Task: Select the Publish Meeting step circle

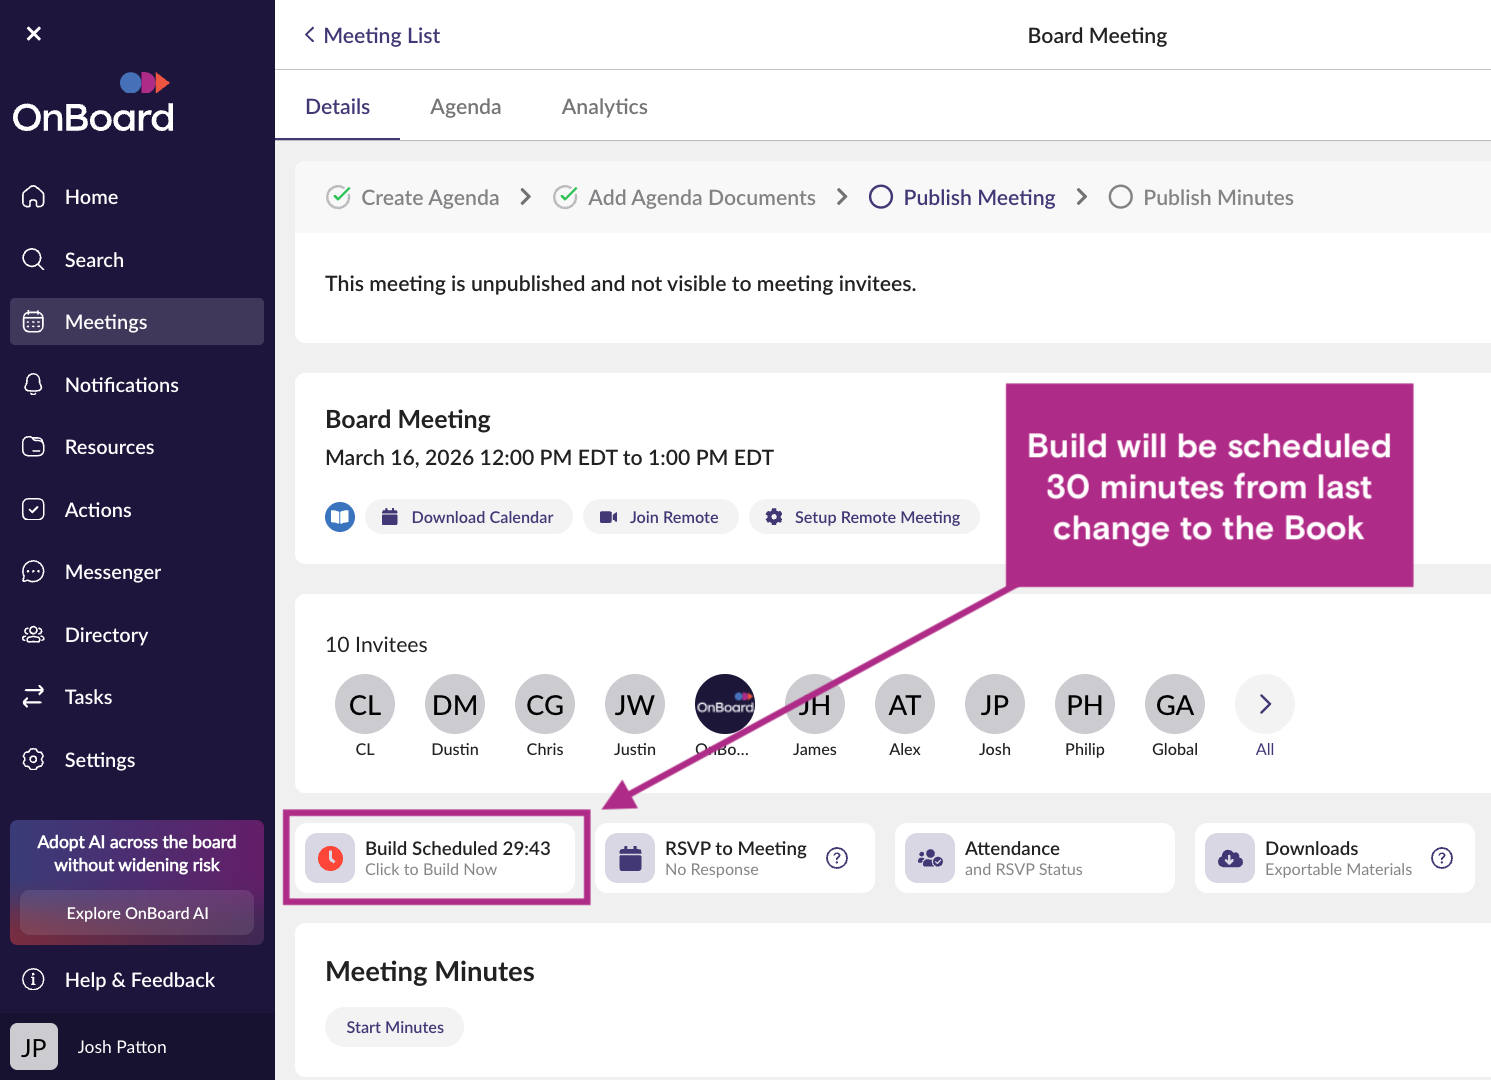Action: click(881, 197)
